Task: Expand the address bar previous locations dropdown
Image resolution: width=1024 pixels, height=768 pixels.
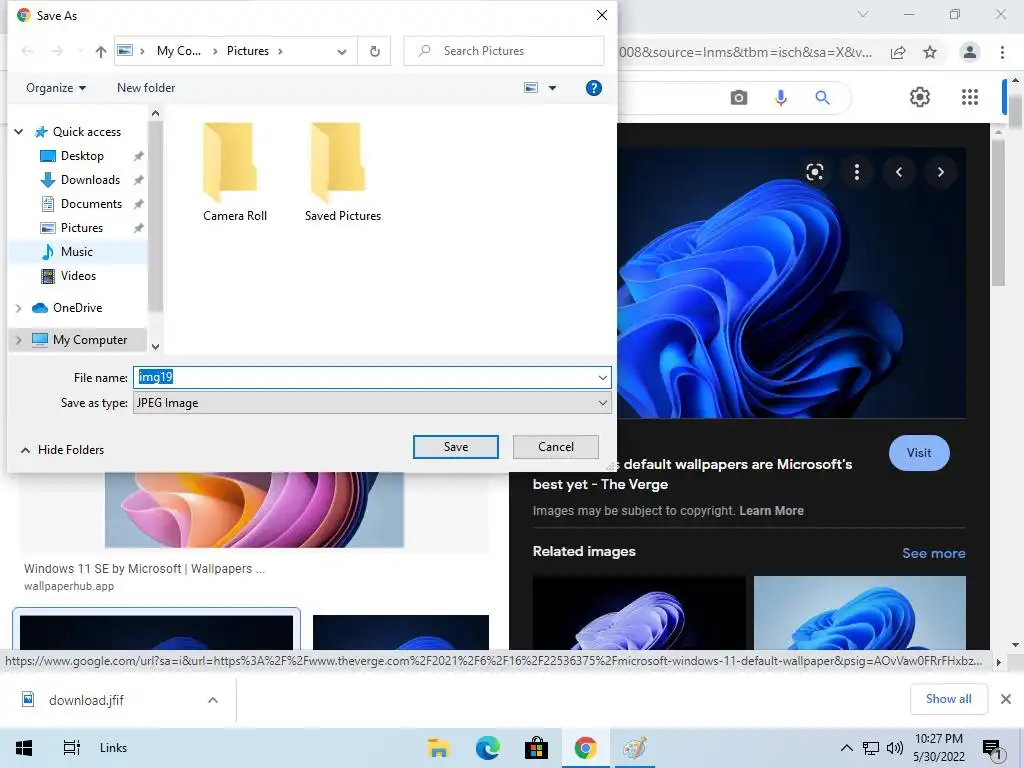Action: (342, 52)
